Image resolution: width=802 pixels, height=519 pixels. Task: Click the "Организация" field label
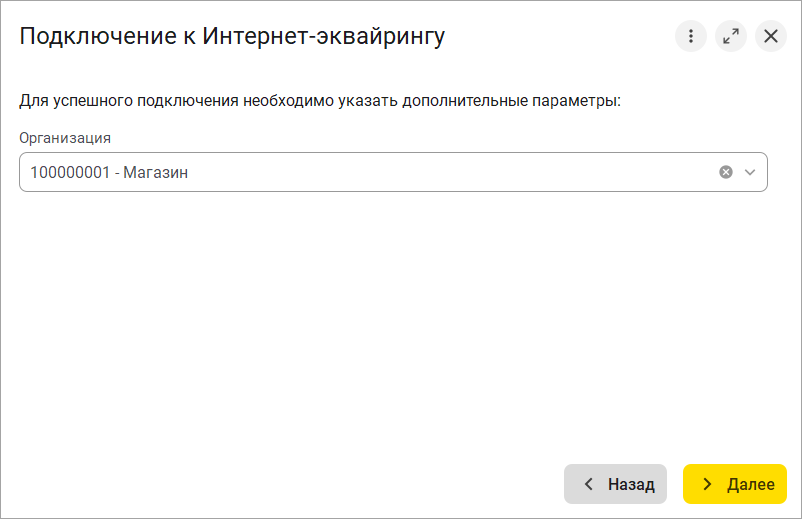pos(65,138)
